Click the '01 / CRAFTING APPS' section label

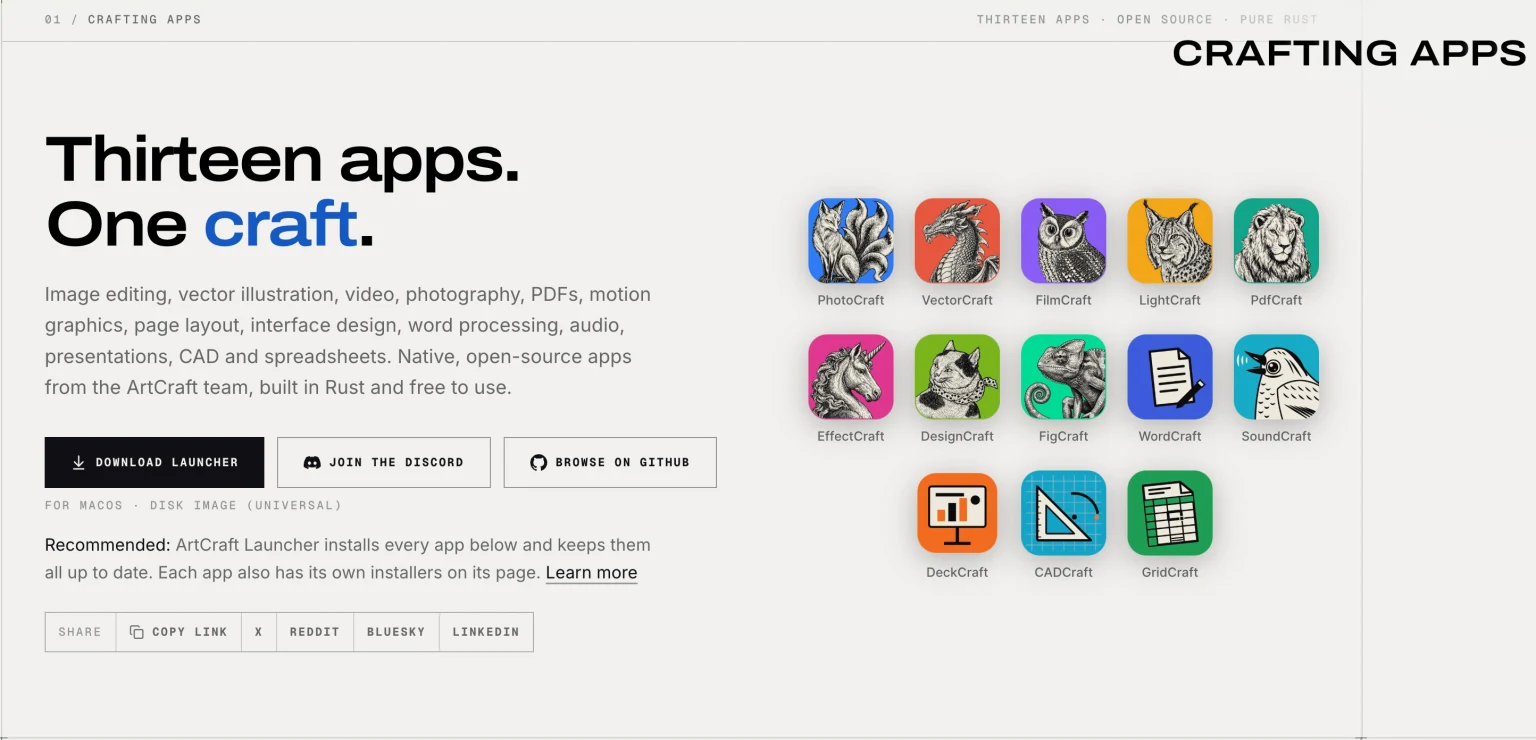pos(123,19)
